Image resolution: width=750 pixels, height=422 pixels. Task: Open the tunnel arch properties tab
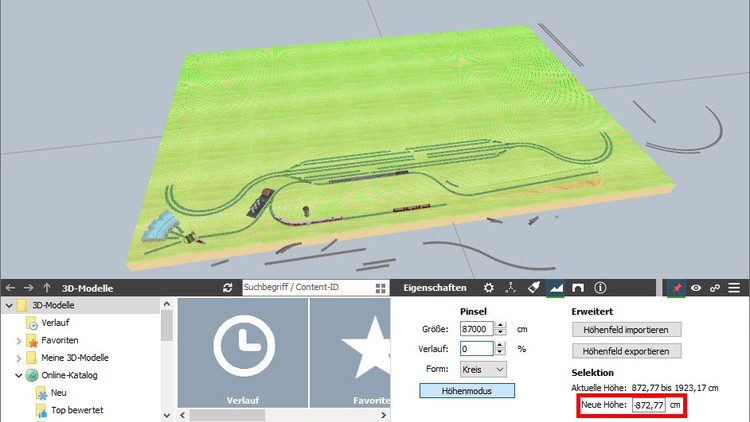tap(578, 288)
